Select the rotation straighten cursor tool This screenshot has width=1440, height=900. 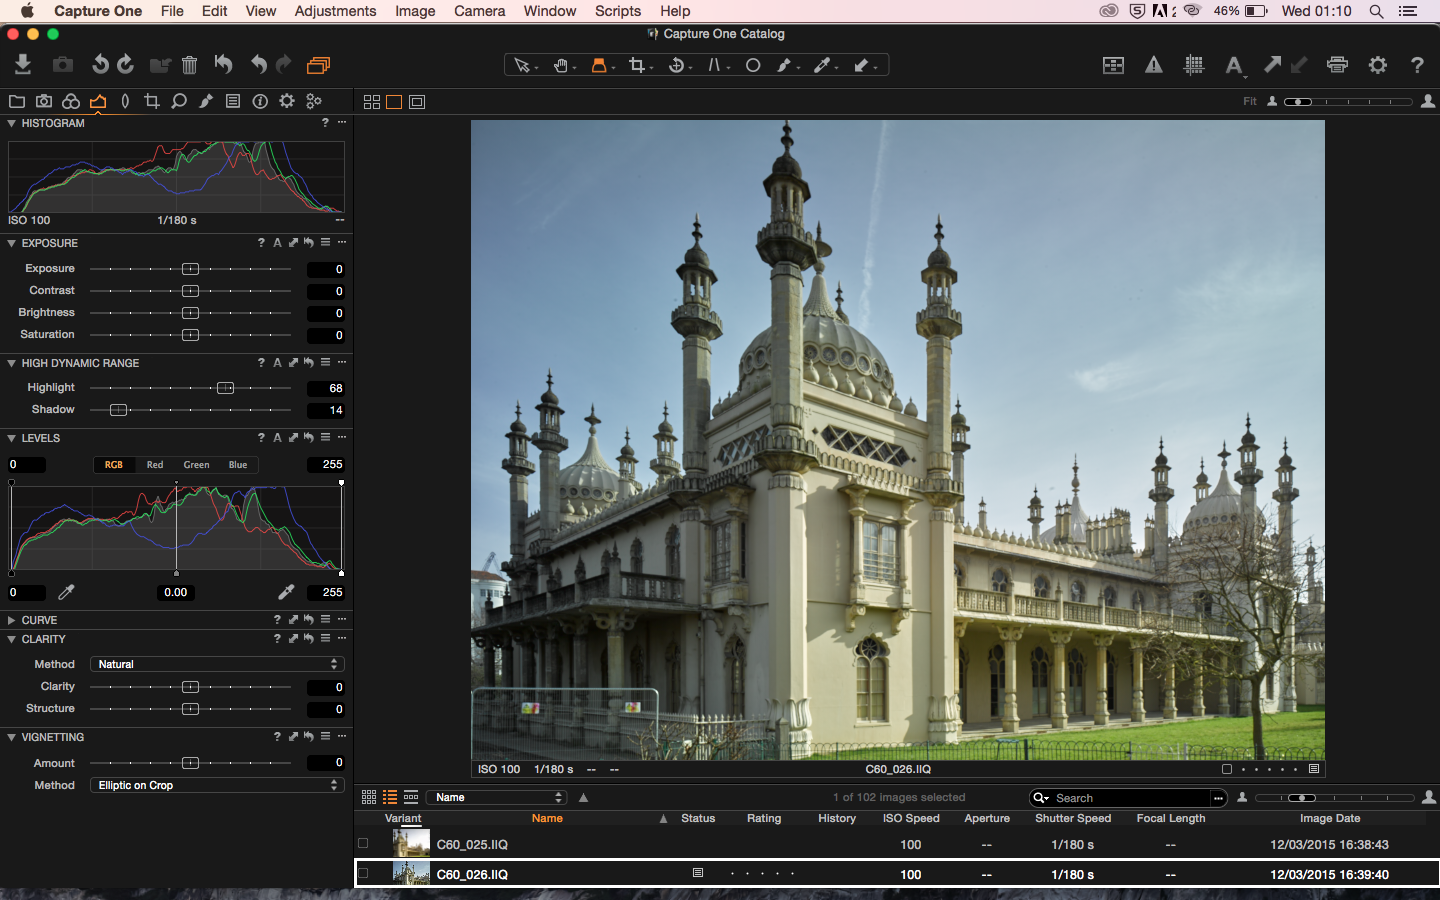click(677, 65)
